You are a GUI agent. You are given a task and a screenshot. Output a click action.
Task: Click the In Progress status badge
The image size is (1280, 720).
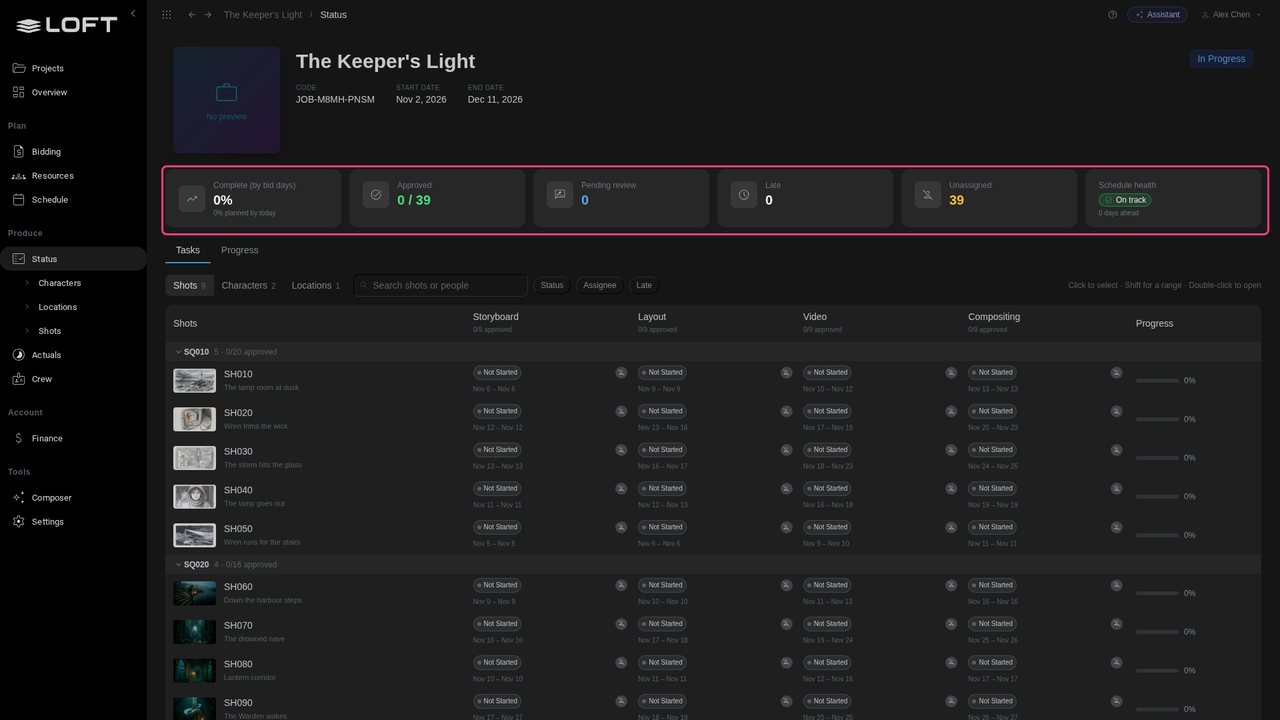(1221, 59)
